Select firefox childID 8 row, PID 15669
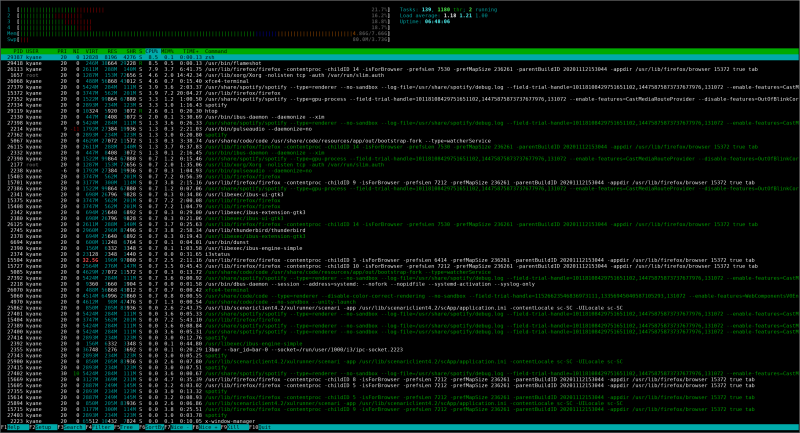 pyautogui.click(x=400, y=380)
